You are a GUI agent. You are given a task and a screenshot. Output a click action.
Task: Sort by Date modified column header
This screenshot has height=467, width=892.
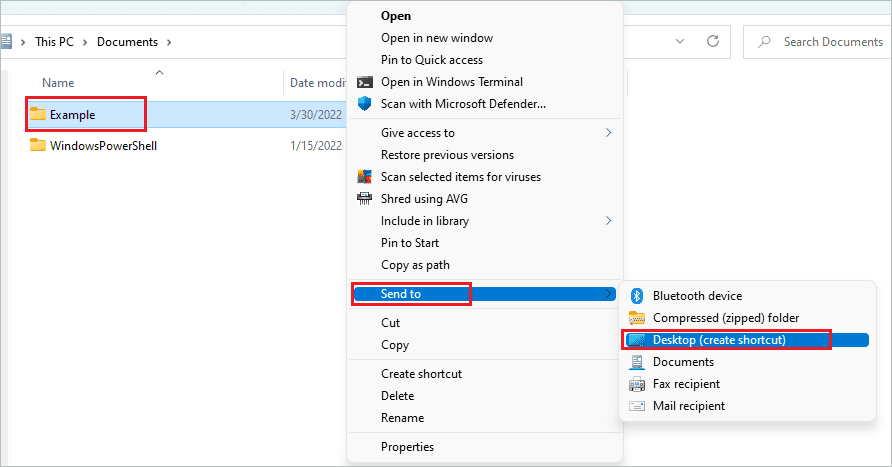318,83
